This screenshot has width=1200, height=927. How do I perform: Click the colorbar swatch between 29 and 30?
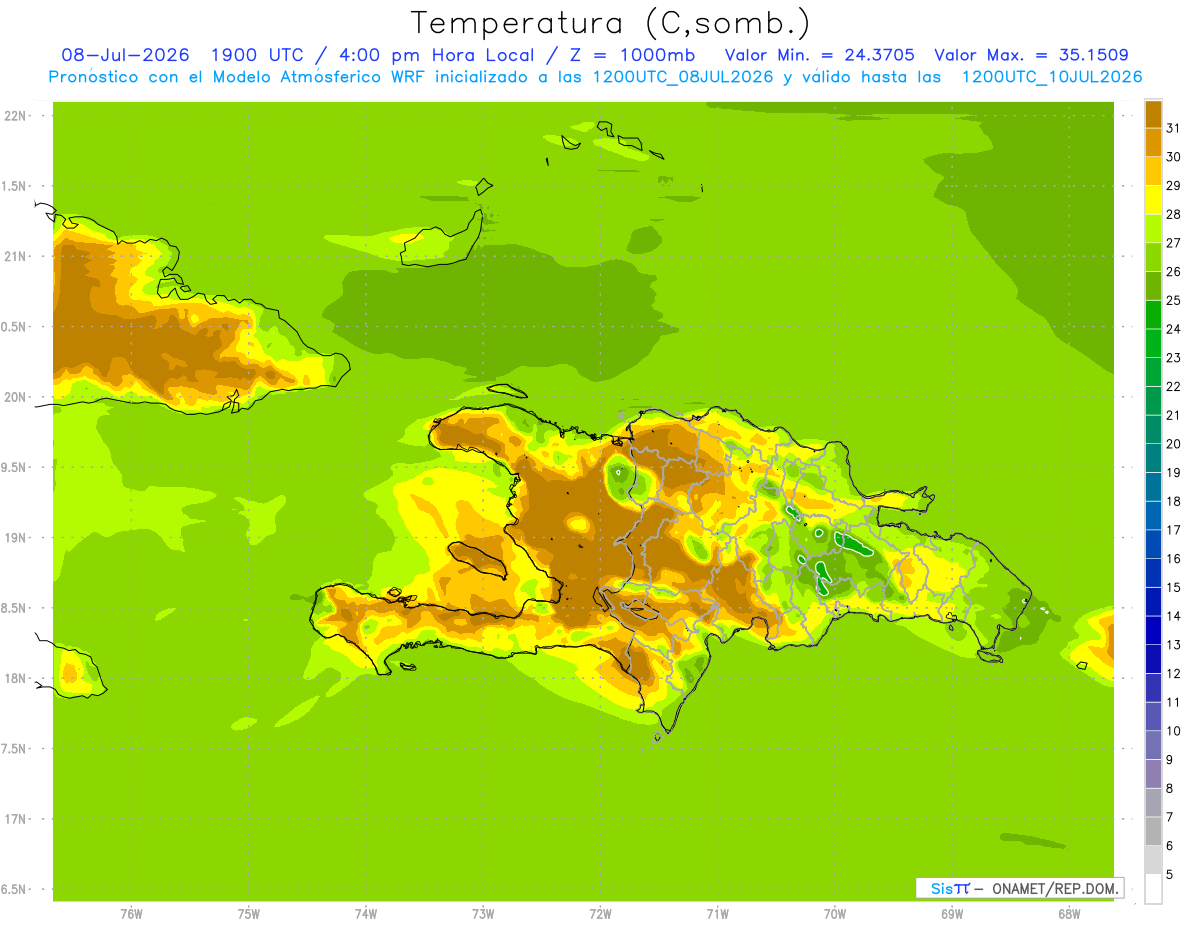tap(1153, 171)
